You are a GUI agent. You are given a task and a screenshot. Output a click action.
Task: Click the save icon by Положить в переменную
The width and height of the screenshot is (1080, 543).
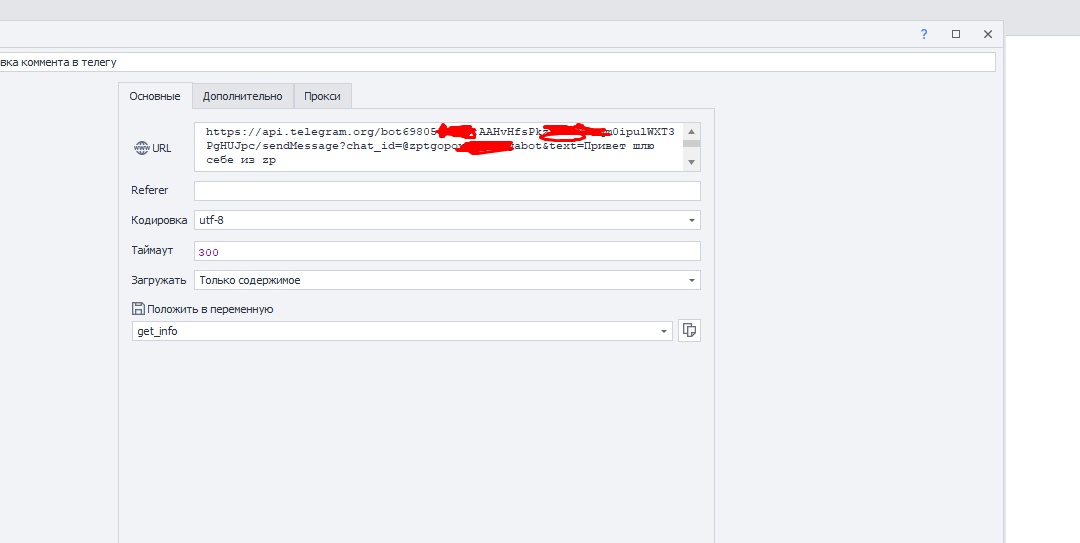click(138, 309)
